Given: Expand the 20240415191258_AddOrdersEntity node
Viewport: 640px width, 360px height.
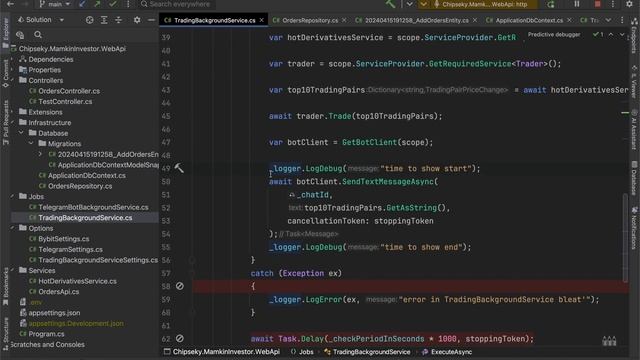Looking at the screenshot, I should click(x=40, y=154).
